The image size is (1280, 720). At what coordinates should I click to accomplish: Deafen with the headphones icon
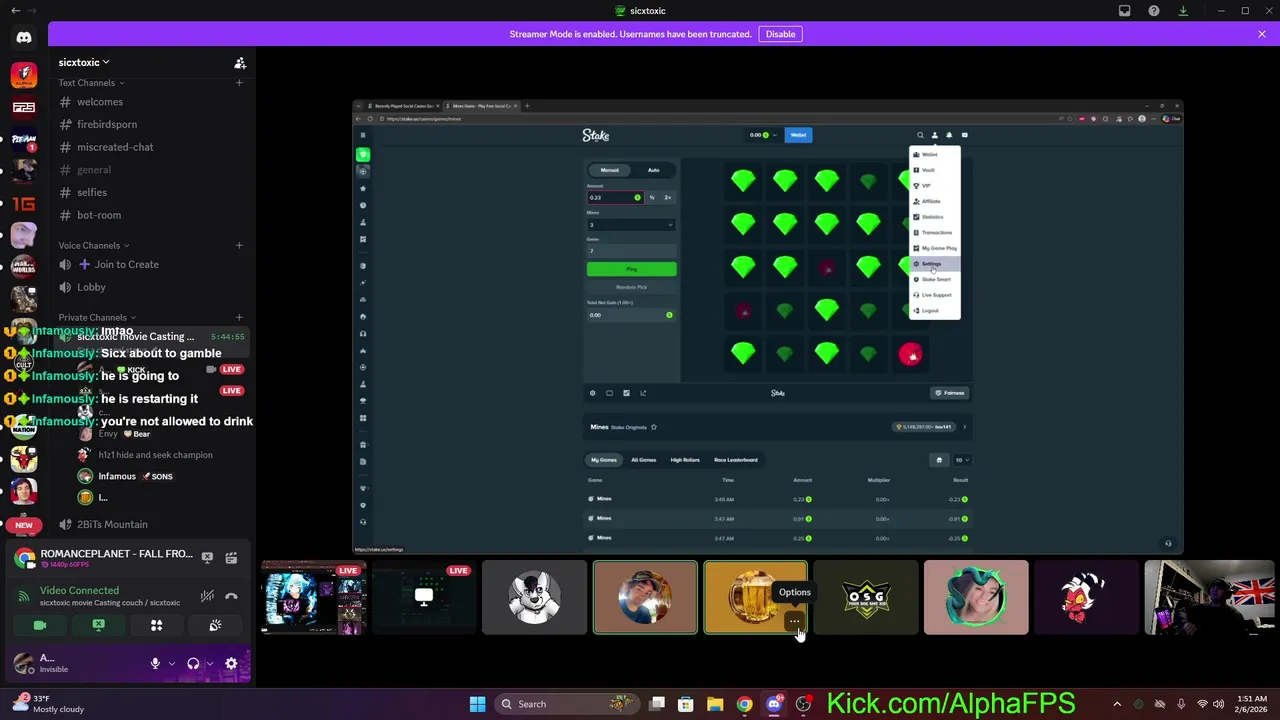tap(193, 663)
